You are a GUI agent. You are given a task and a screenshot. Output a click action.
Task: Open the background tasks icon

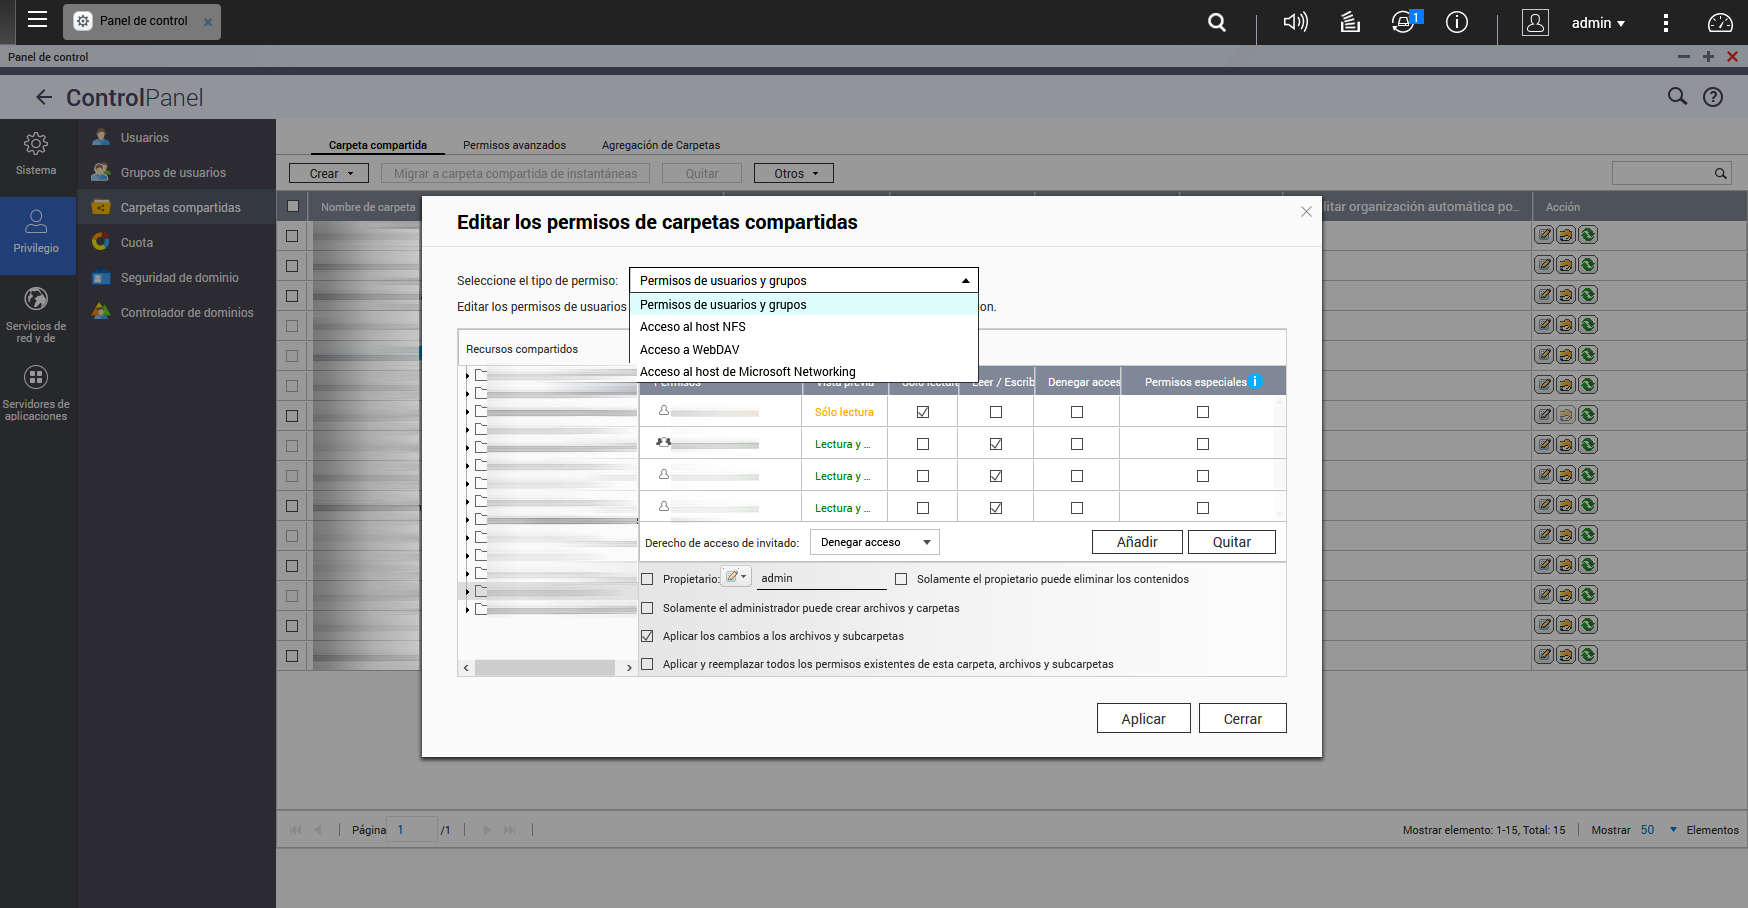click(x=1350, y=22)
